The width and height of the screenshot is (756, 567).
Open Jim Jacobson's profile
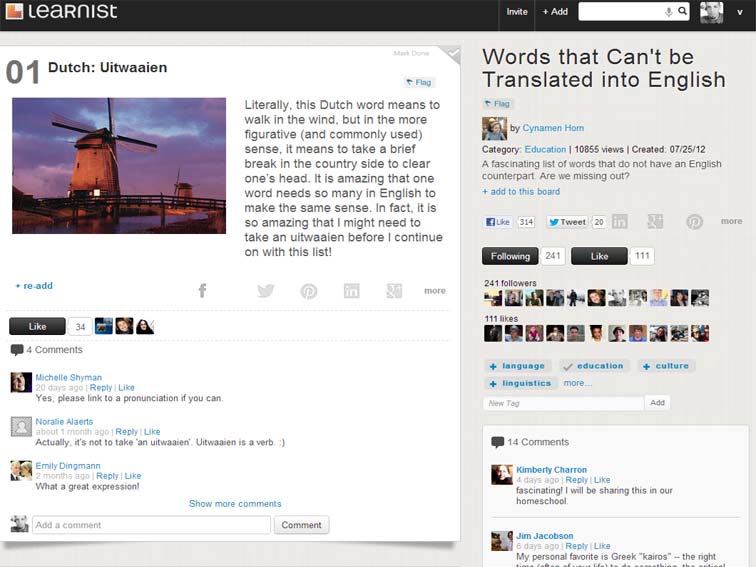click(x=544, y=536)
